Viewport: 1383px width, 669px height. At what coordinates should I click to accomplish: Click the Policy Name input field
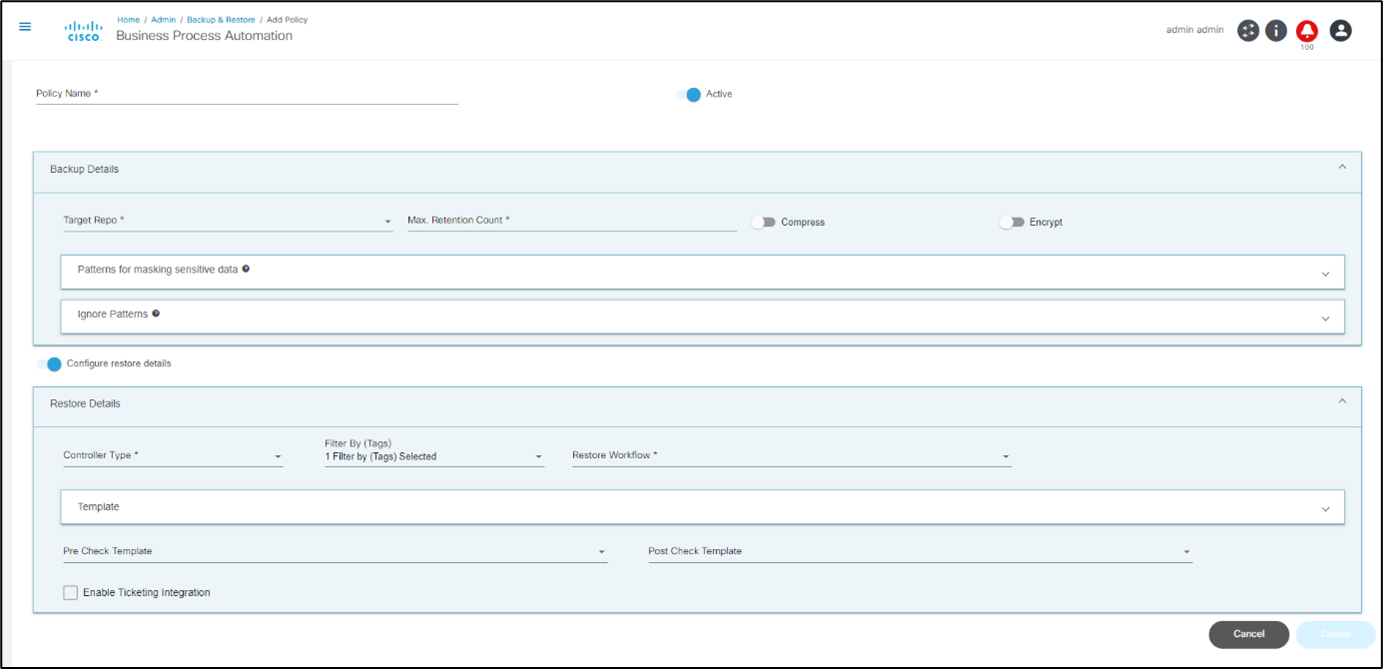coord(246,94)
